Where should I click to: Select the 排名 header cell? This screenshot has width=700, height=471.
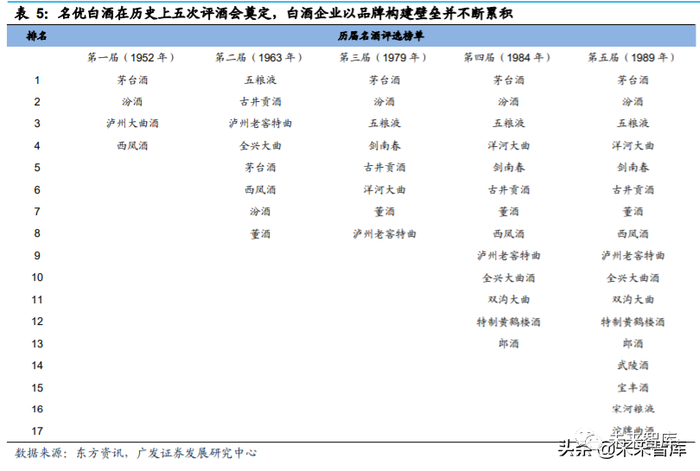(37, 36)
